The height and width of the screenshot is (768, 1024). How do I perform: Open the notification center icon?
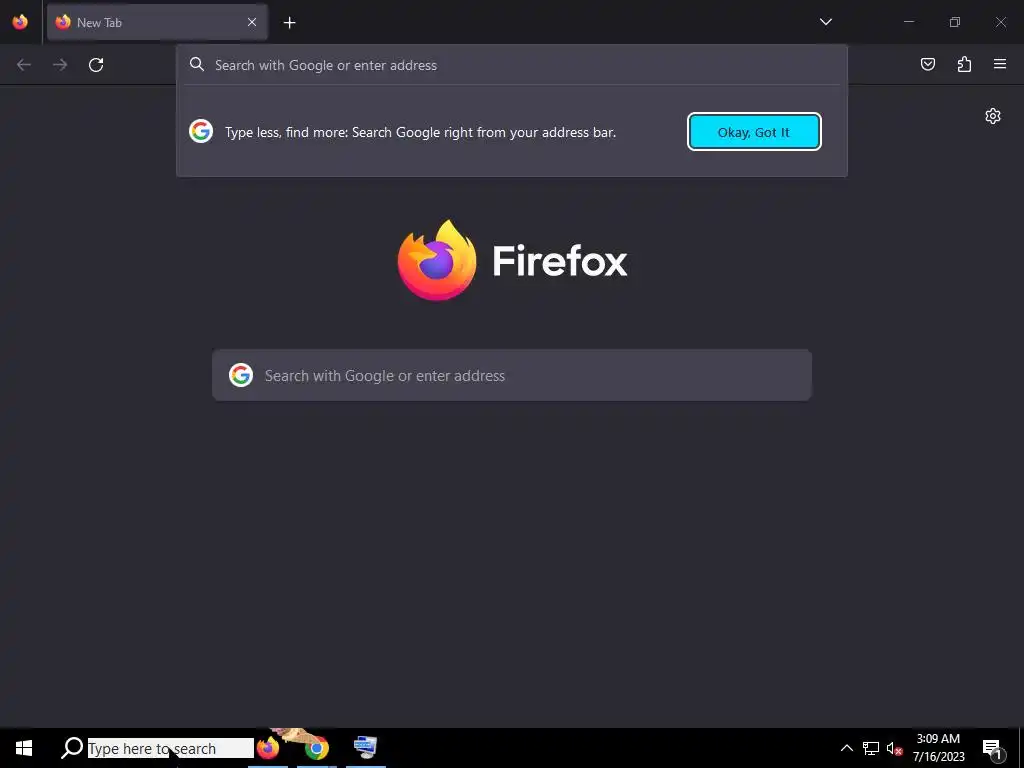(993, 749)
